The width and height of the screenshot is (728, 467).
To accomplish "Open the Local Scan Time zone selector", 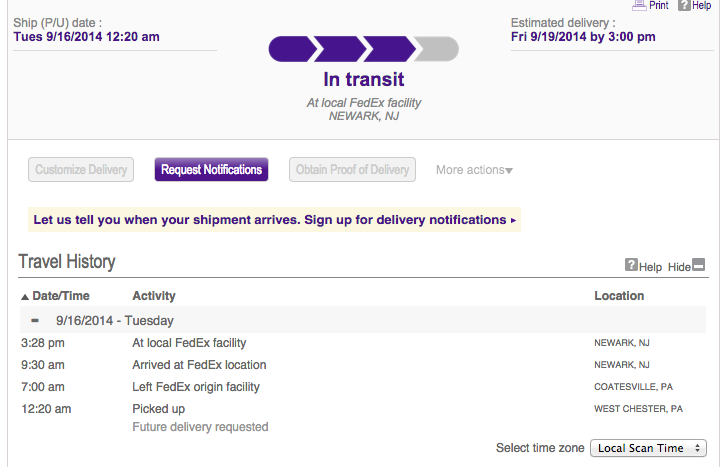I will pyautogui.click(x=649, y=448).
